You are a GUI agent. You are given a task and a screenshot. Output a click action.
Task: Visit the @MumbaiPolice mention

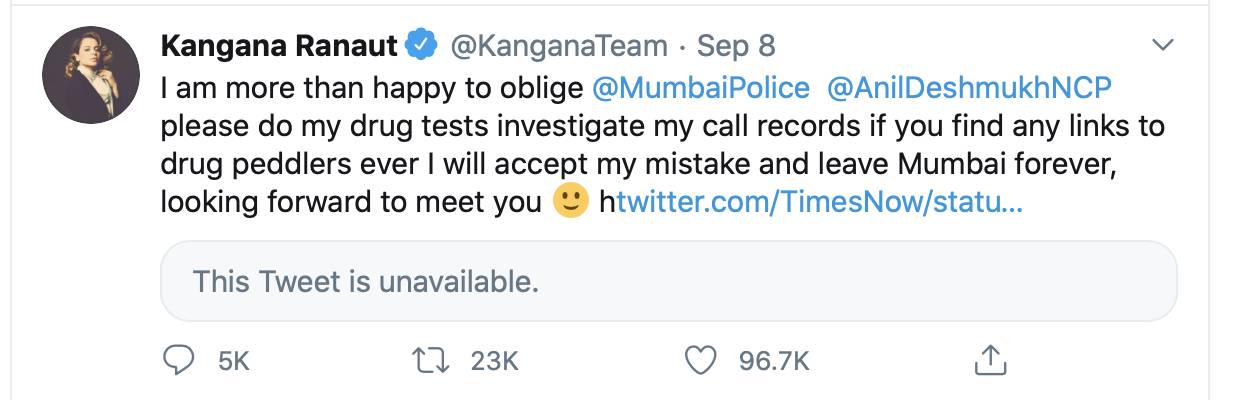click(701, 88)
